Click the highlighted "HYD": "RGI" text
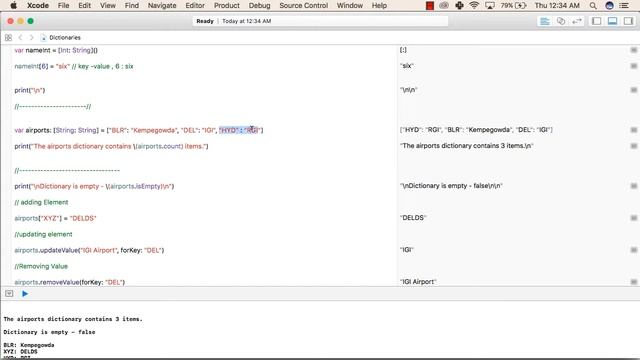This screenshot has height=360, width=640. (240, 130)
